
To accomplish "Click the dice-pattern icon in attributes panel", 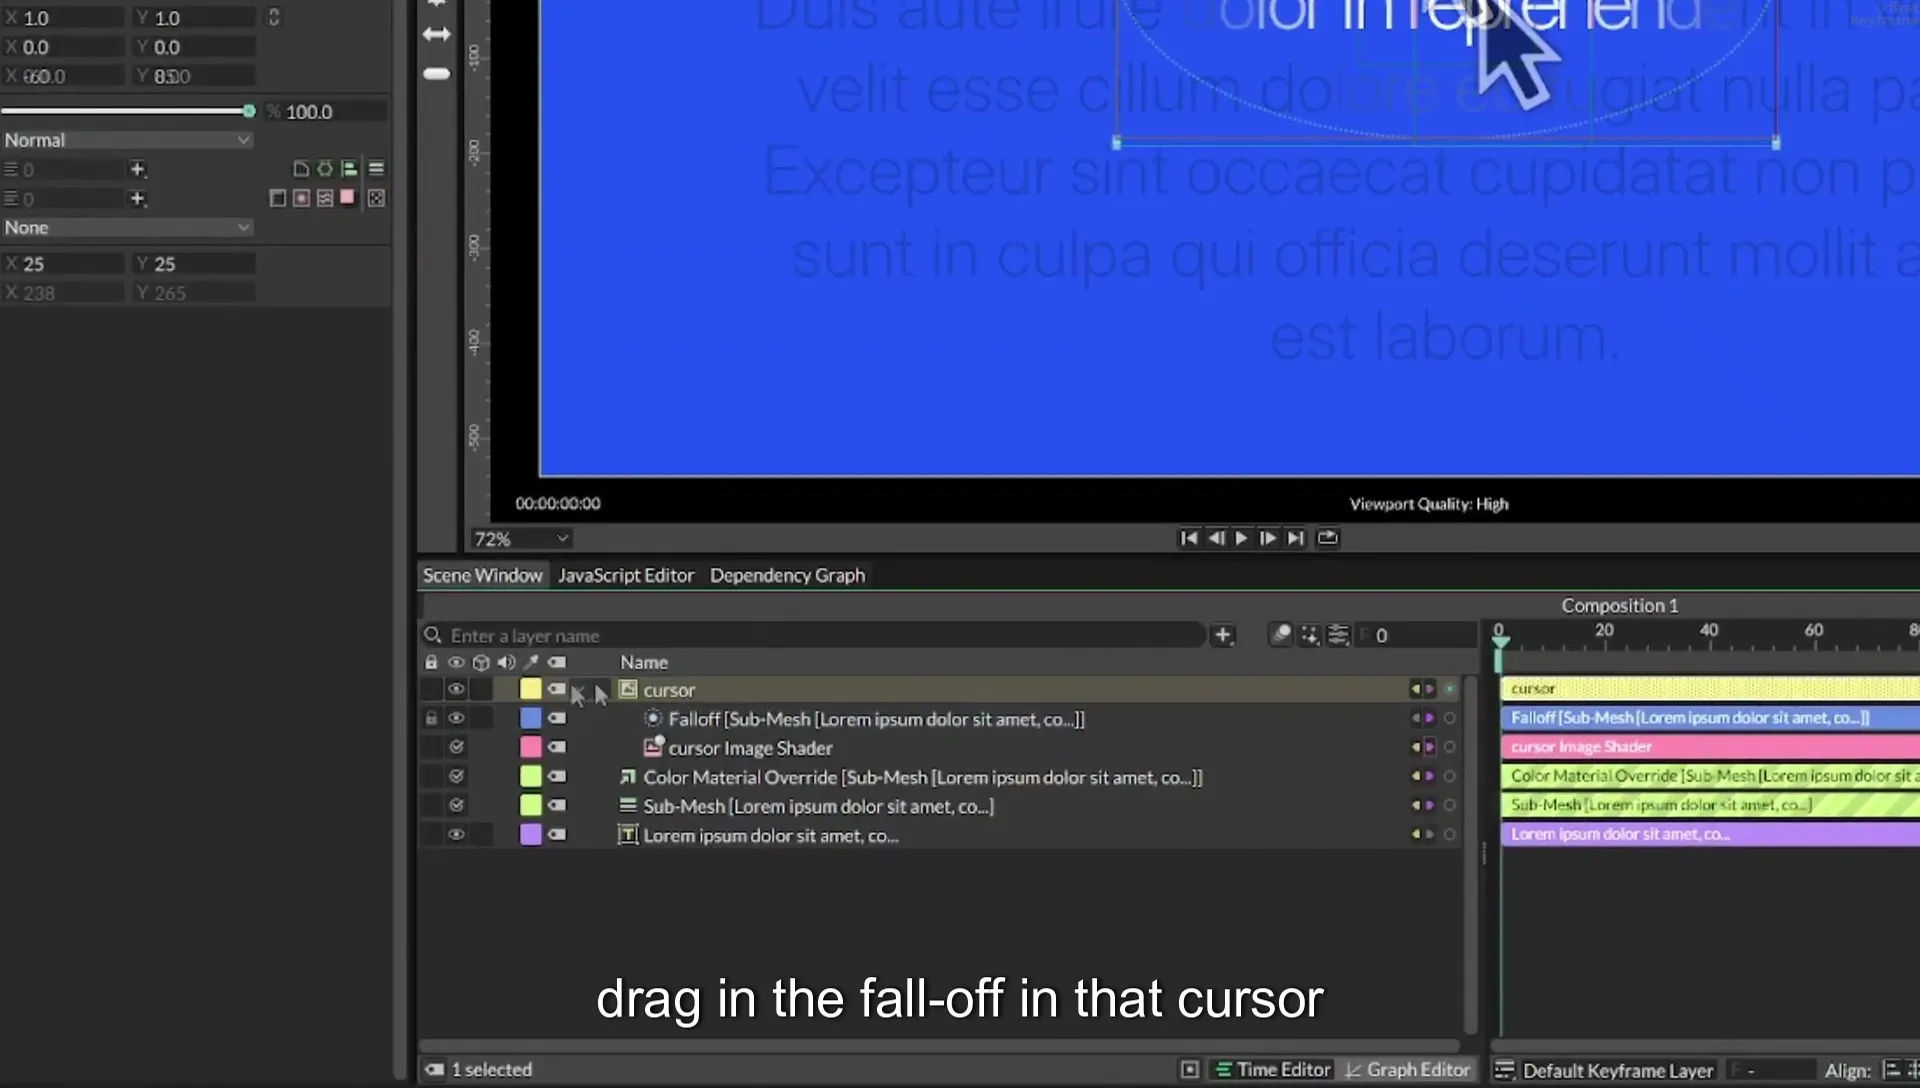I will [376, 198].
